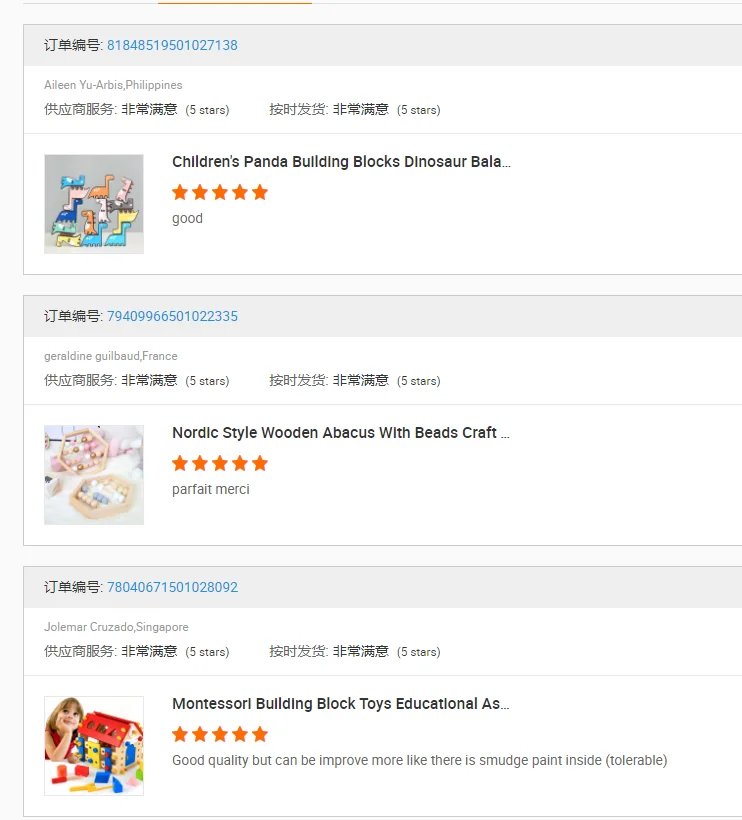Open order number 79409966501022335 link
This screenshot has height=820, width=742.
(172, 316)
